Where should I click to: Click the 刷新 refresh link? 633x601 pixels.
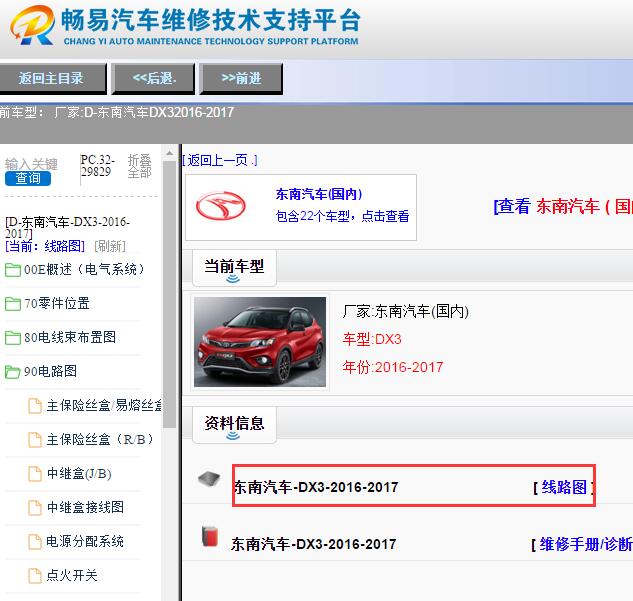tap(110, 246)
